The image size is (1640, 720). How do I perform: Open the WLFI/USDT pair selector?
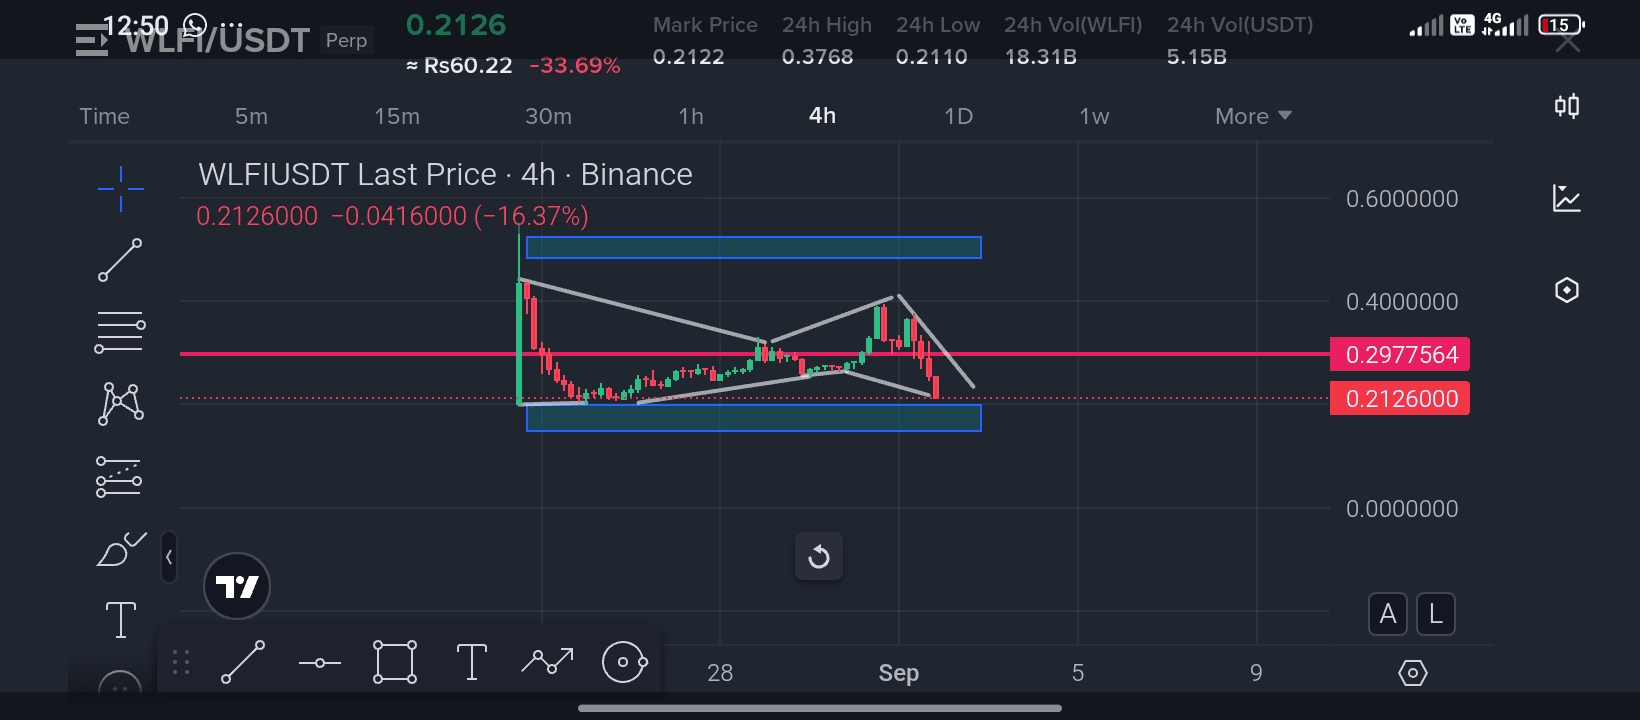tap(217, 40)
